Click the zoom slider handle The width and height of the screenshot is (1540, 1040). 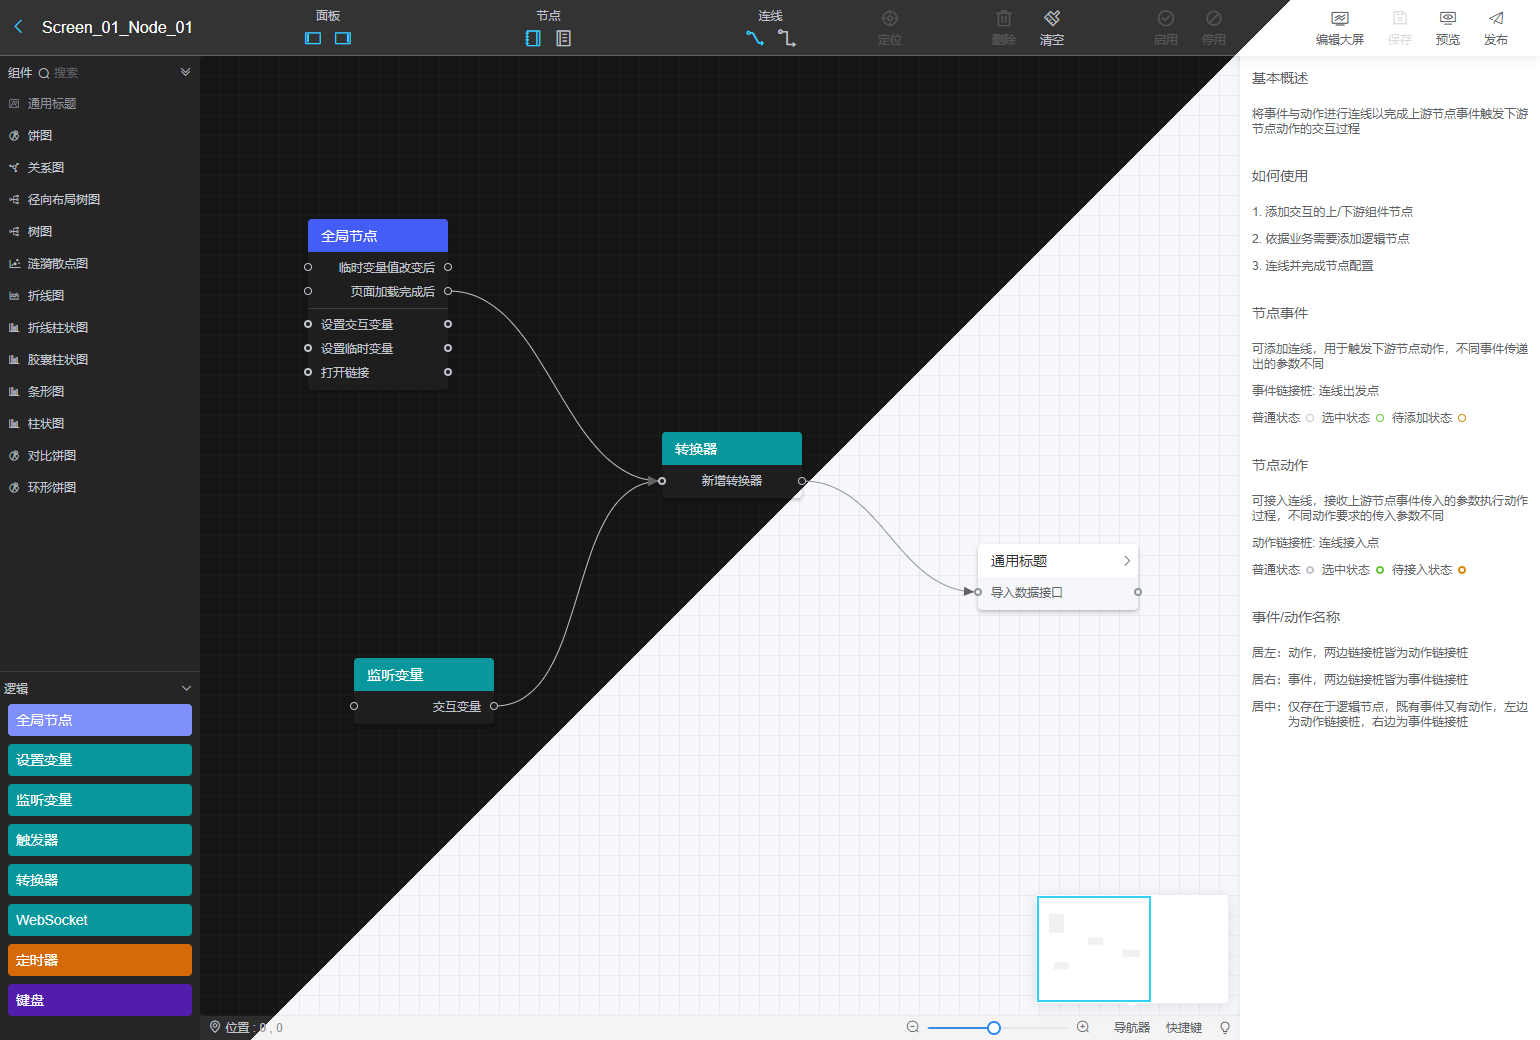coord(994,1028)
